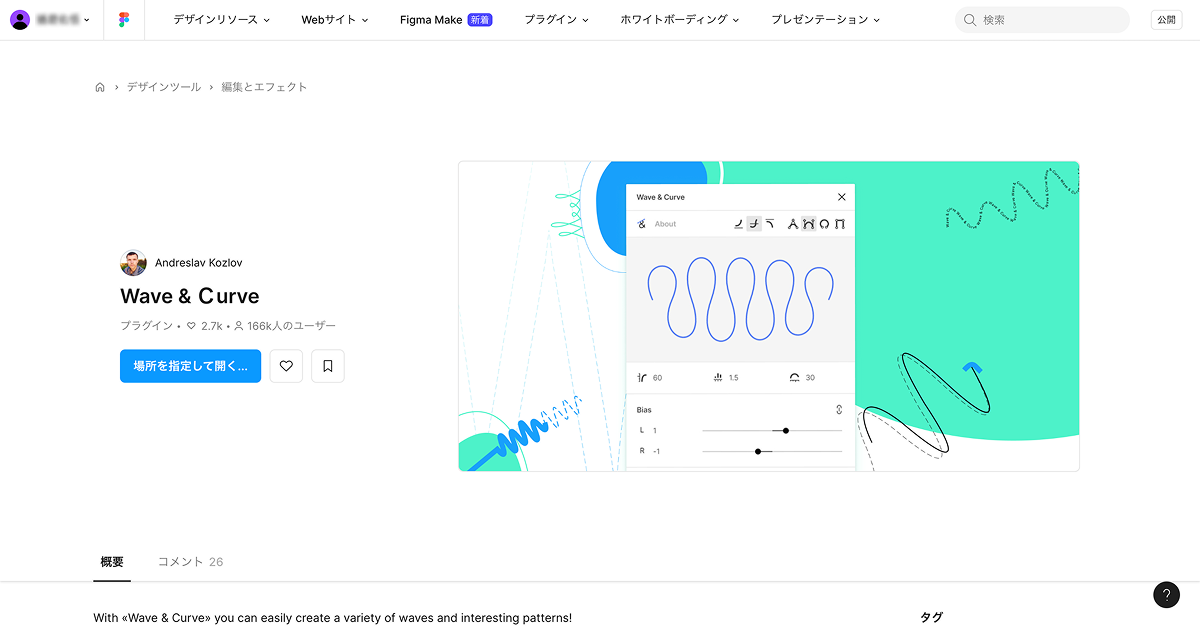Open the help question mark button
The height and width of the screenshot is (628, 1200).
(1166, 594)
